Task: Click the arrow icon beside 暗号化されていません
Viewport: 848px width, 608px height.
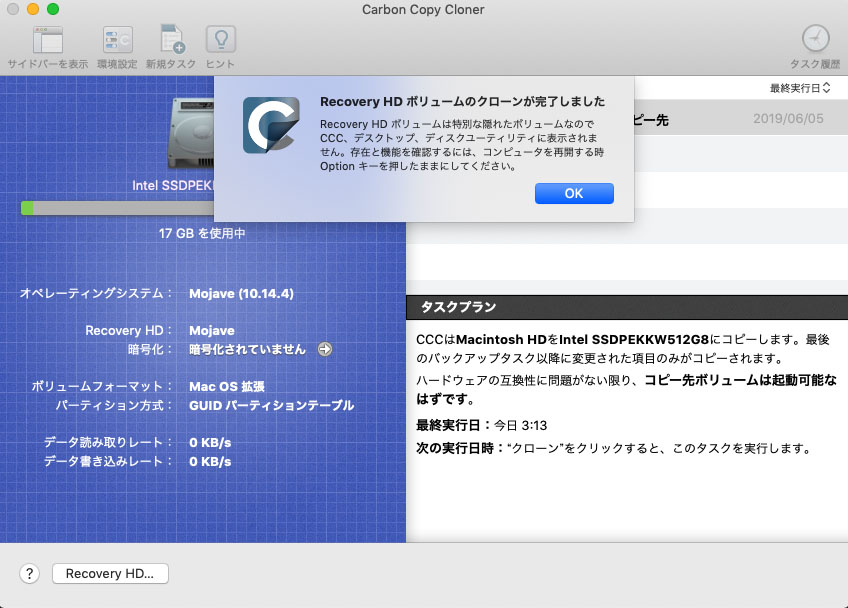Action: [x=324, y=349]
